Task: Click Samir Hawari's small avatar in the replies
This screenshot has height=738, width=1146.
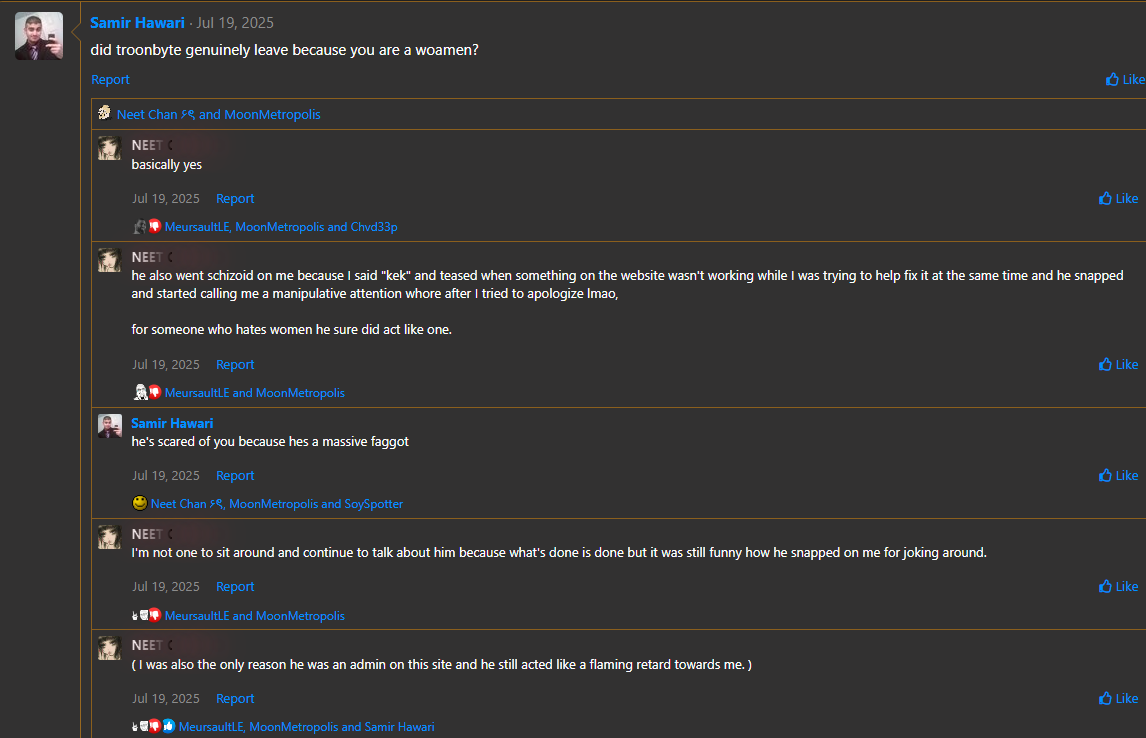Action: click(110, 426)
